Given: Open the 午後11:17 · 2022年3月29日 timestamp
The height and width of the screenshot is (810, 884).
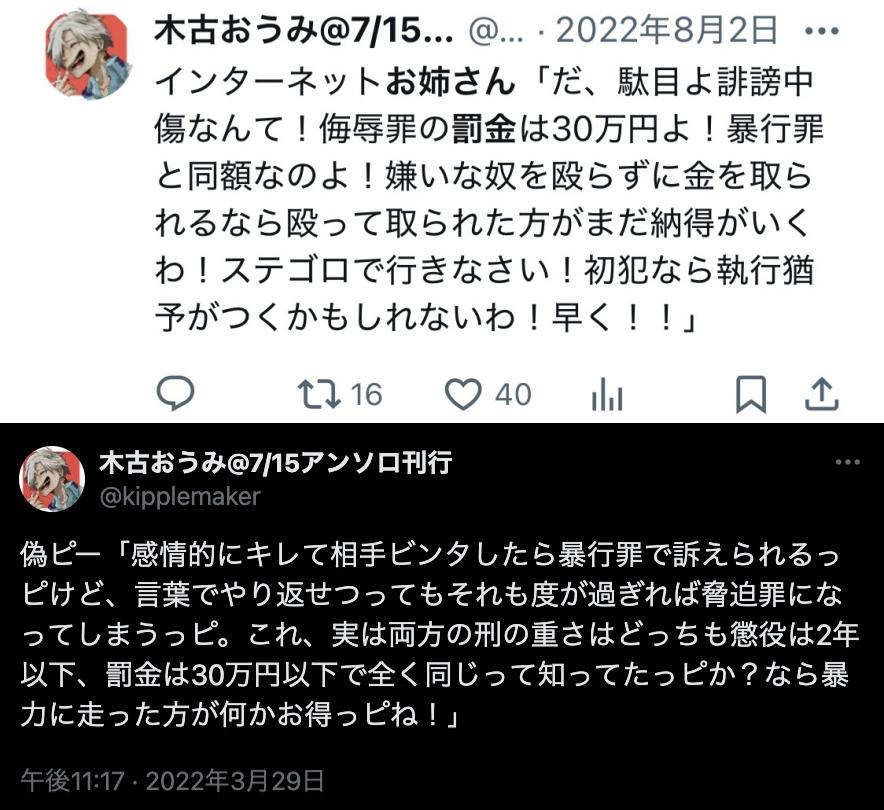Looking at the screenshot, I should point(173,781).
